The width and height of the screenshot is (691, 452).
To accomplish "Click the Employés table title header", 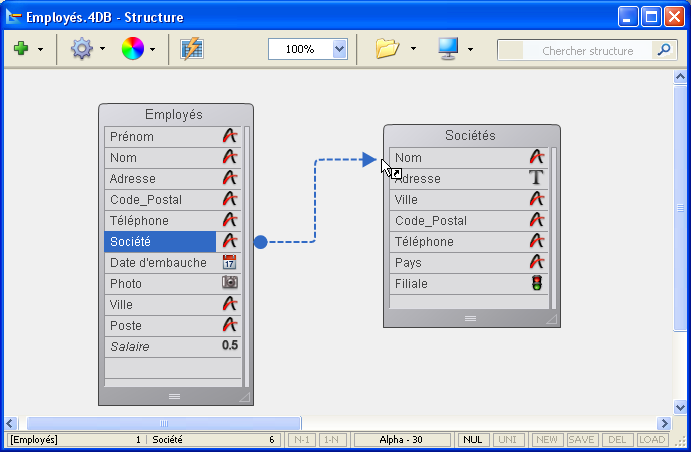I will click(174, 115).
